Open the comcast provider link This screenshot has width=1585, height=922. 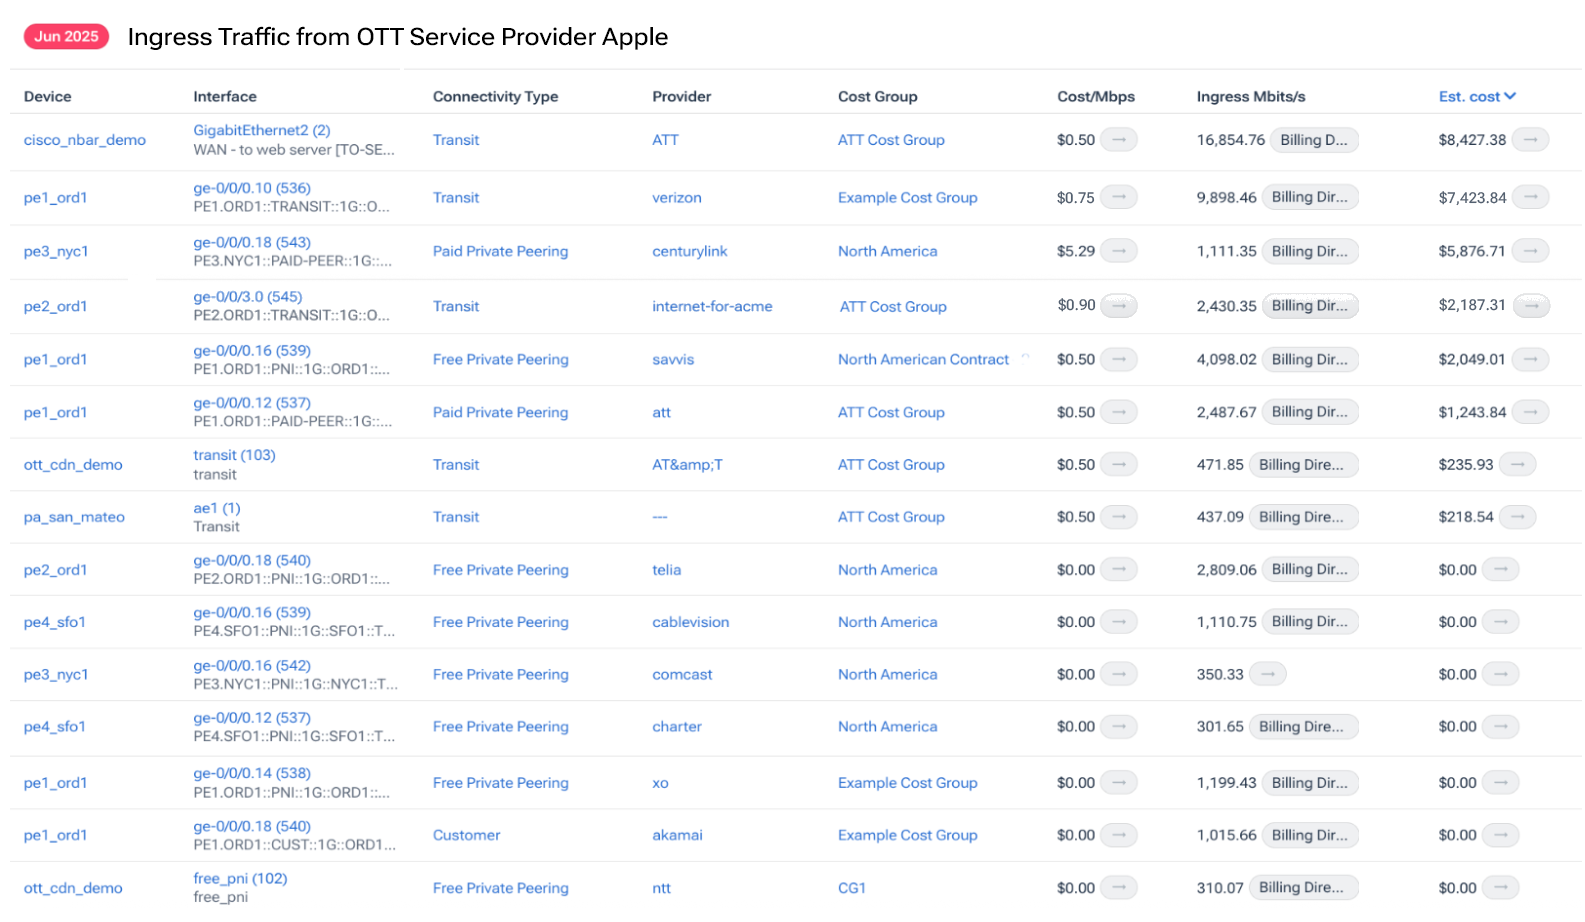pos(682,674)
